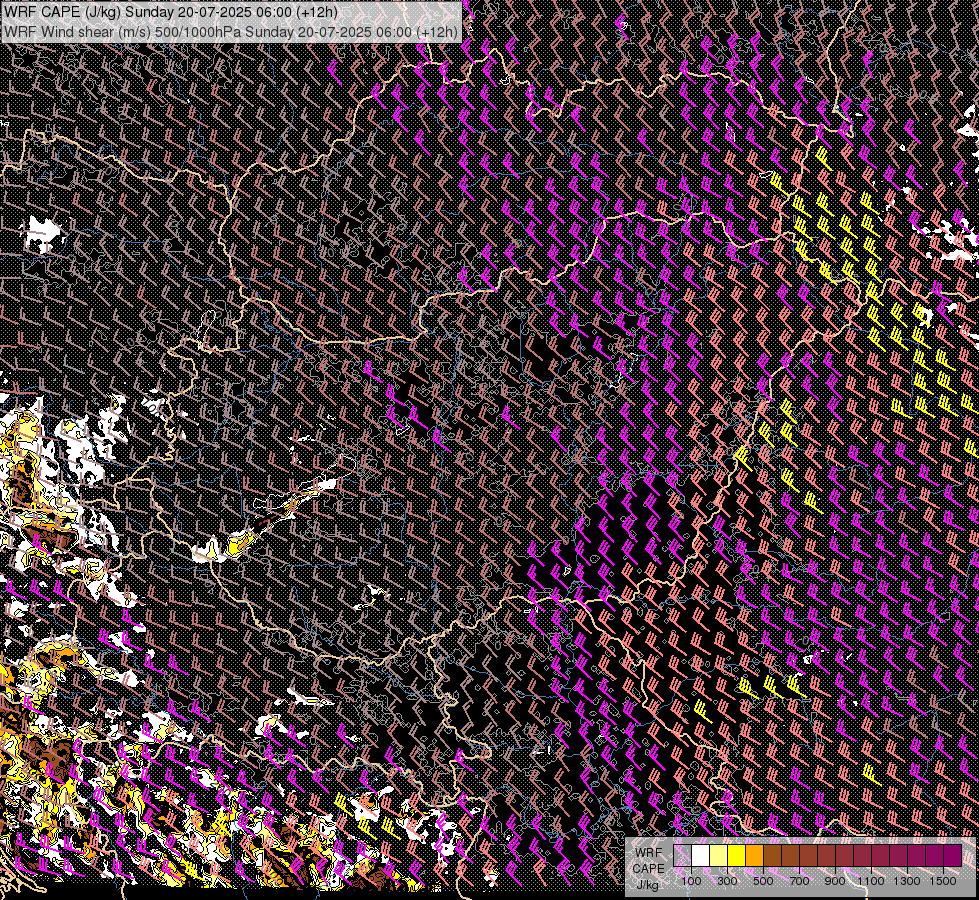Click the '100' legend tick label
Viewport: 979px width, 900px height.
tap(691, 881)
